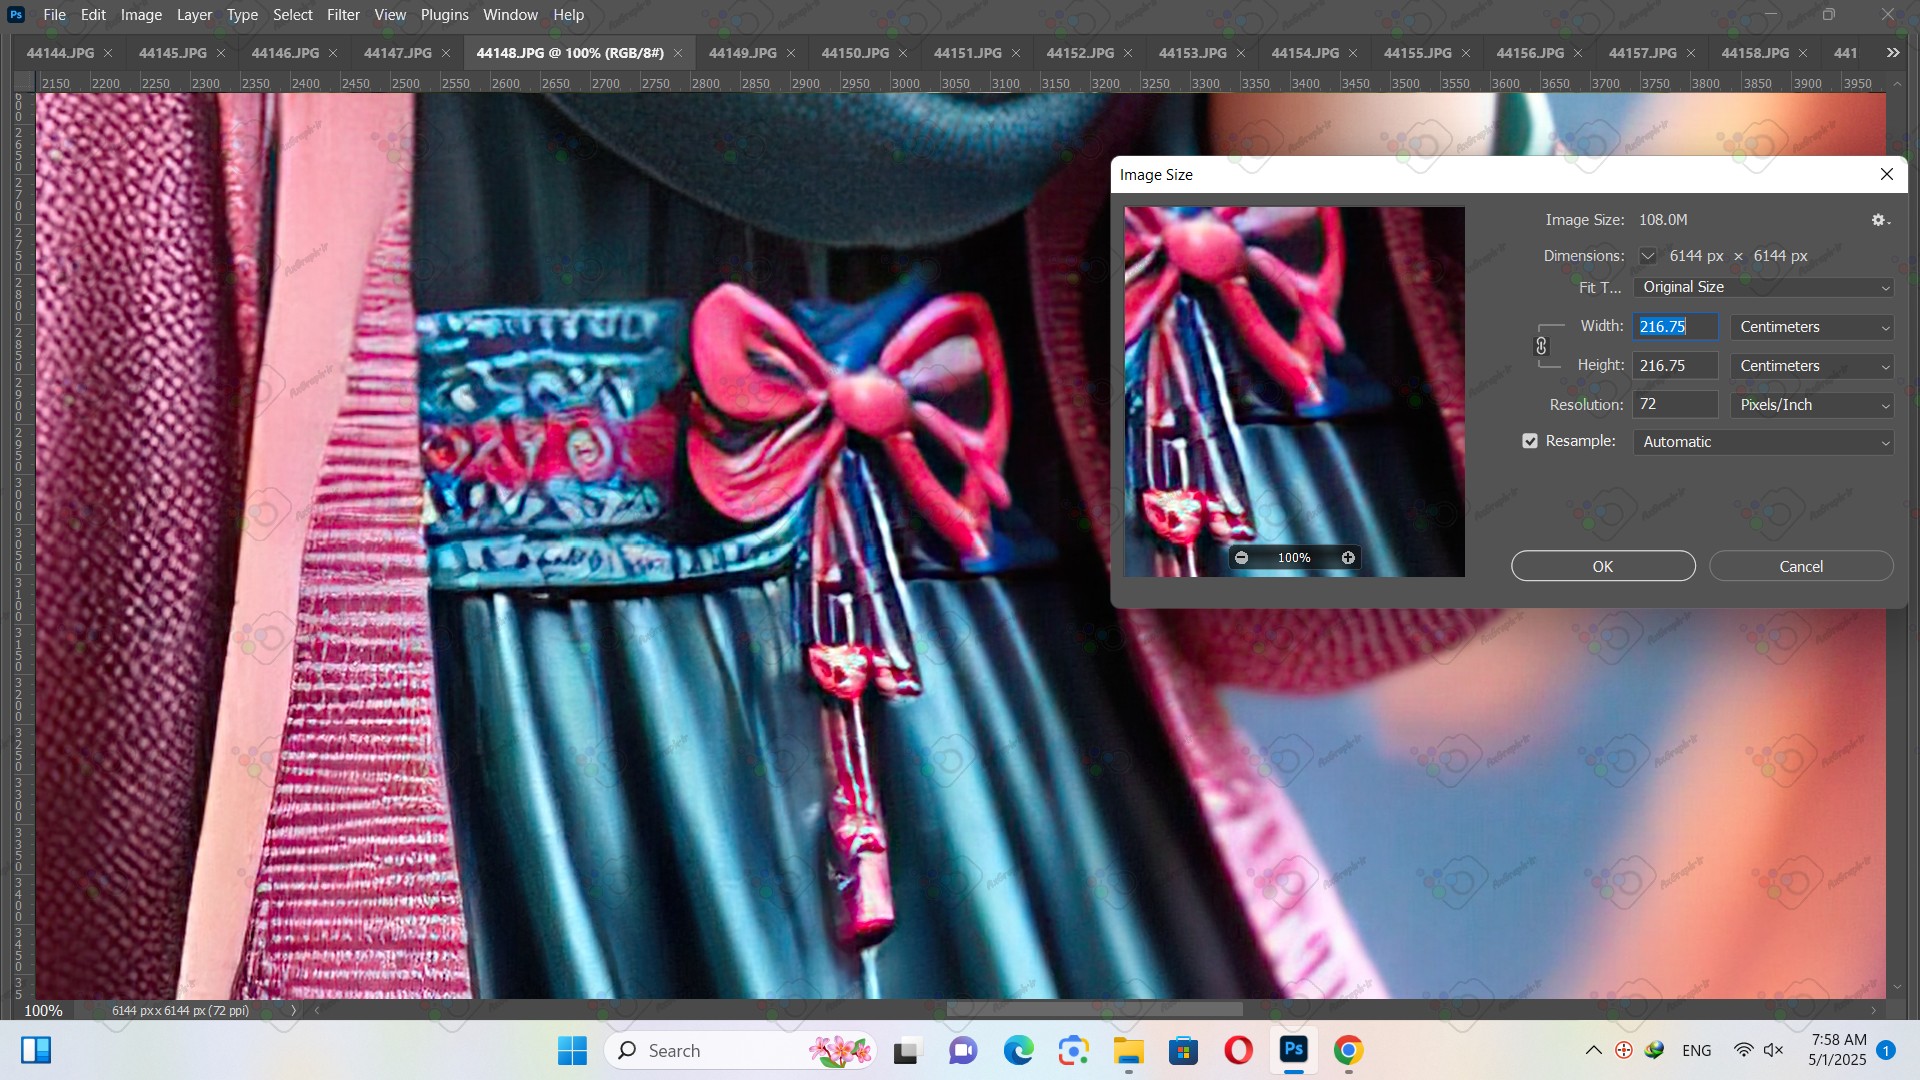Open the Image menu
This screenshot has height=1080, width=1920.
141,15
